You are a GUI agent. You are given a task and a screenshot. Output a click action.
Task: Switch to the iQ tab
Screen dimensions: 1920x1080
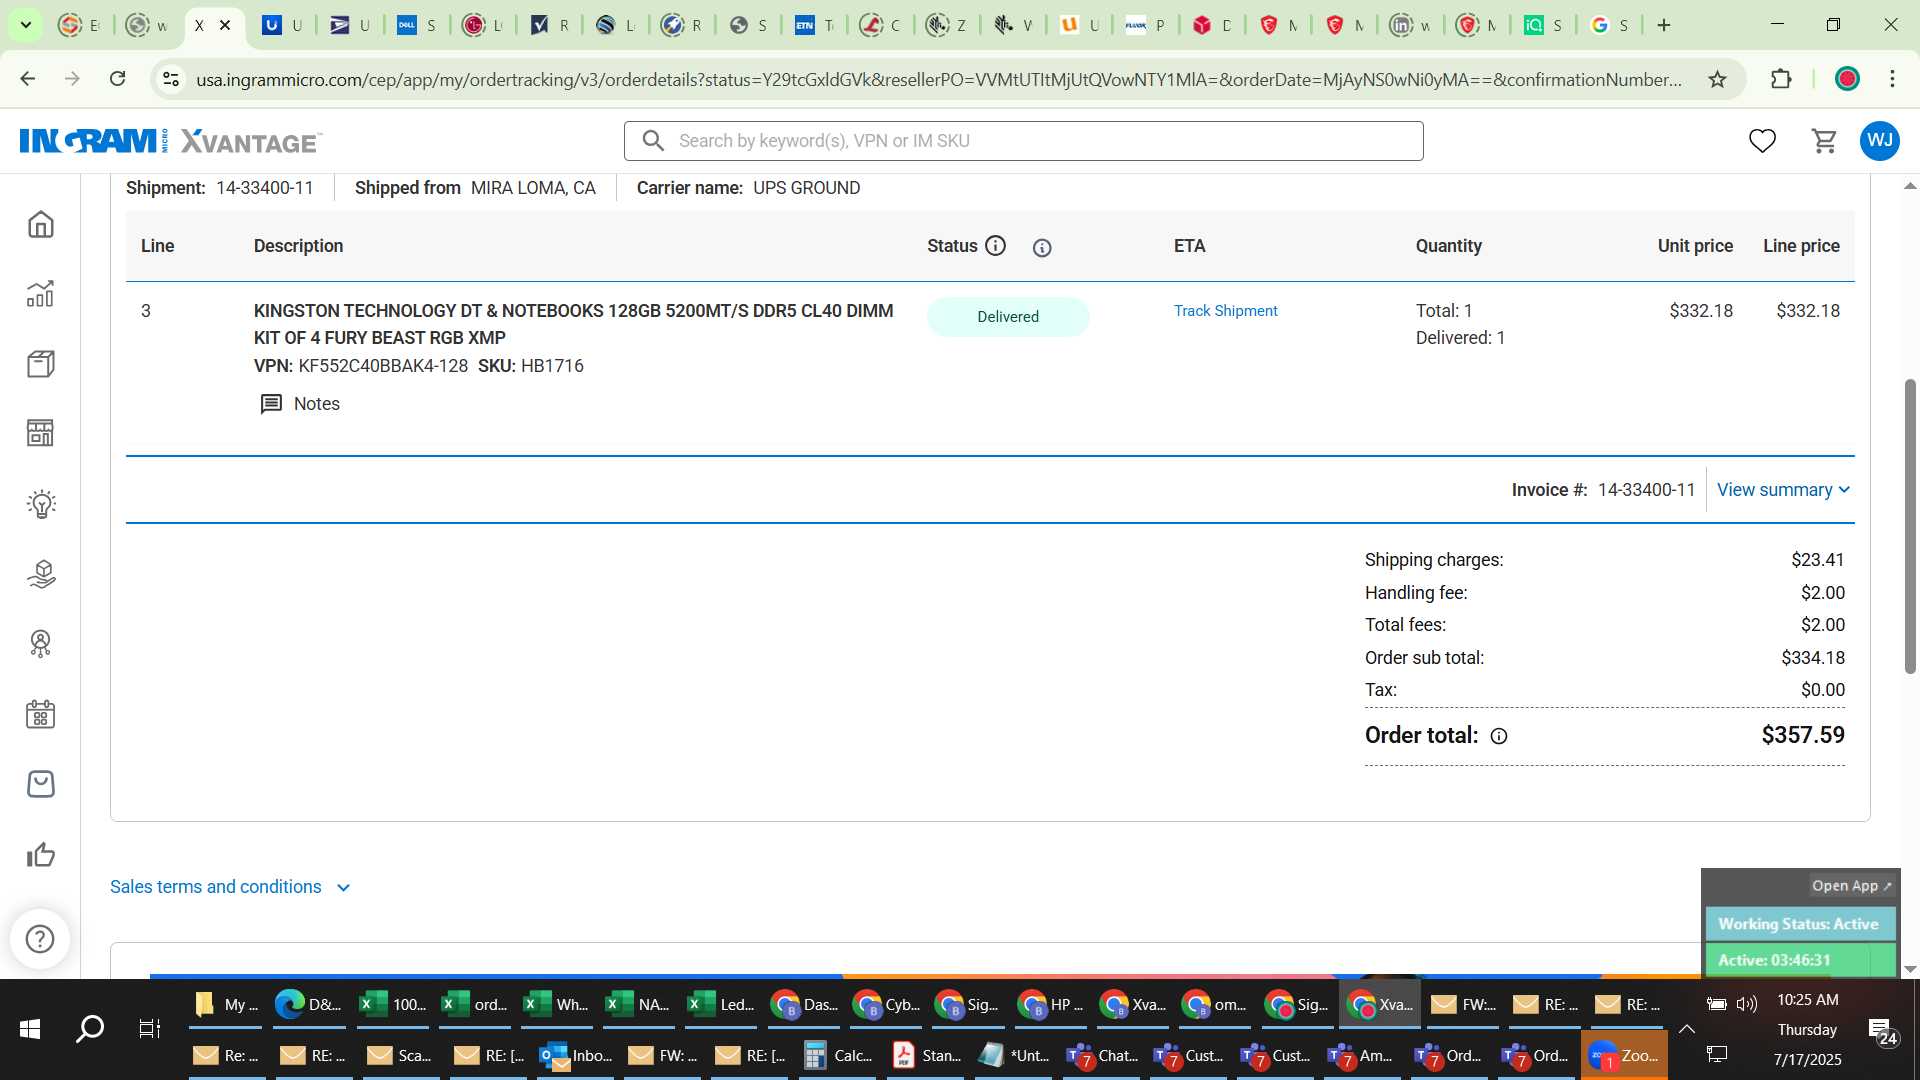(x=1543, y=25)
